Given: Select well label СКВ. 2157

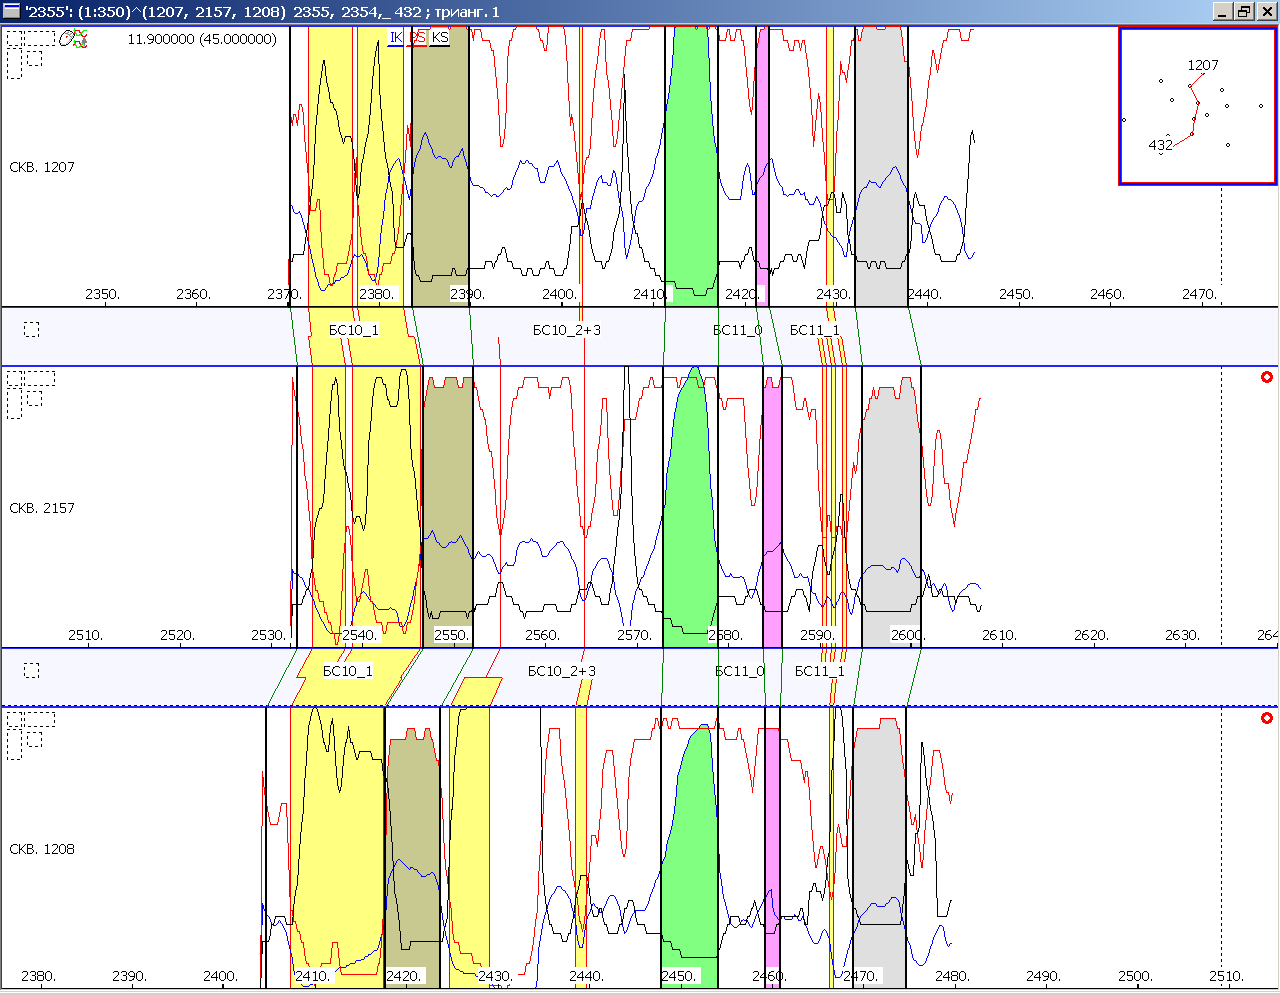Looking at the screenshot, I should click(x=42, y=508).
